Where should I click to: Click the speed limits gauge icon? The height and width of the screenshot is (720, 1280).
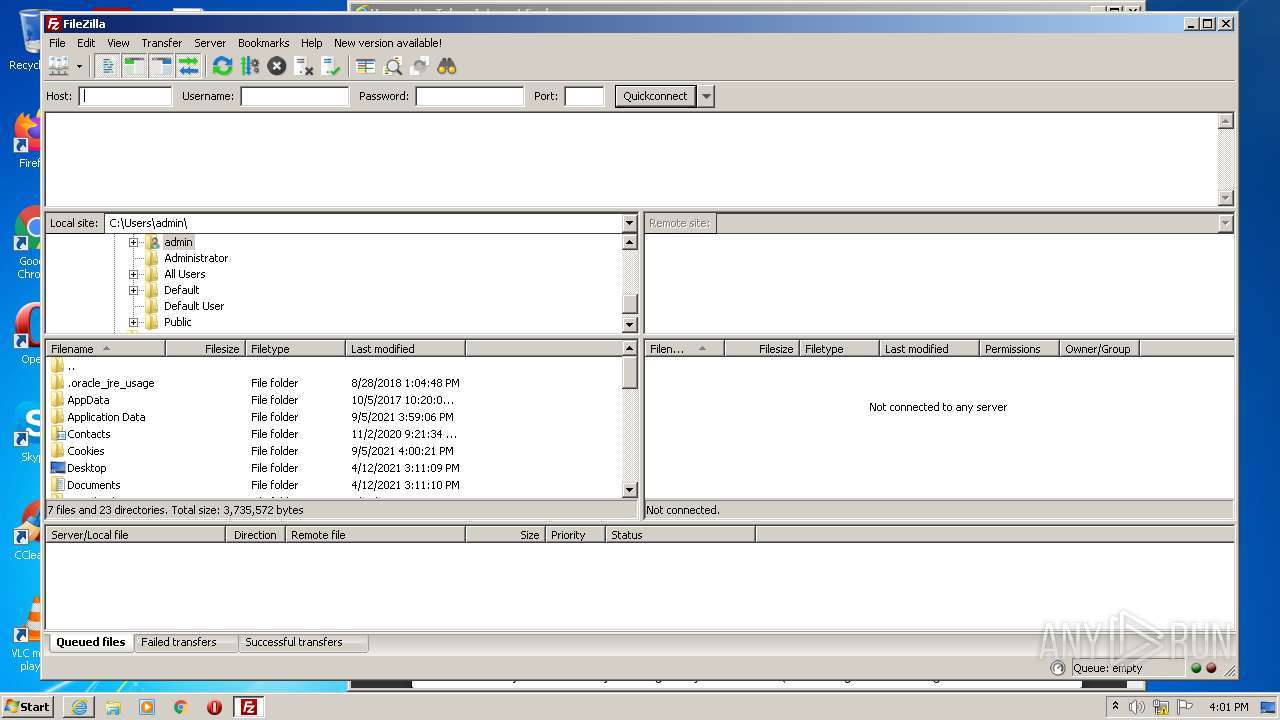pos(1058,668)
